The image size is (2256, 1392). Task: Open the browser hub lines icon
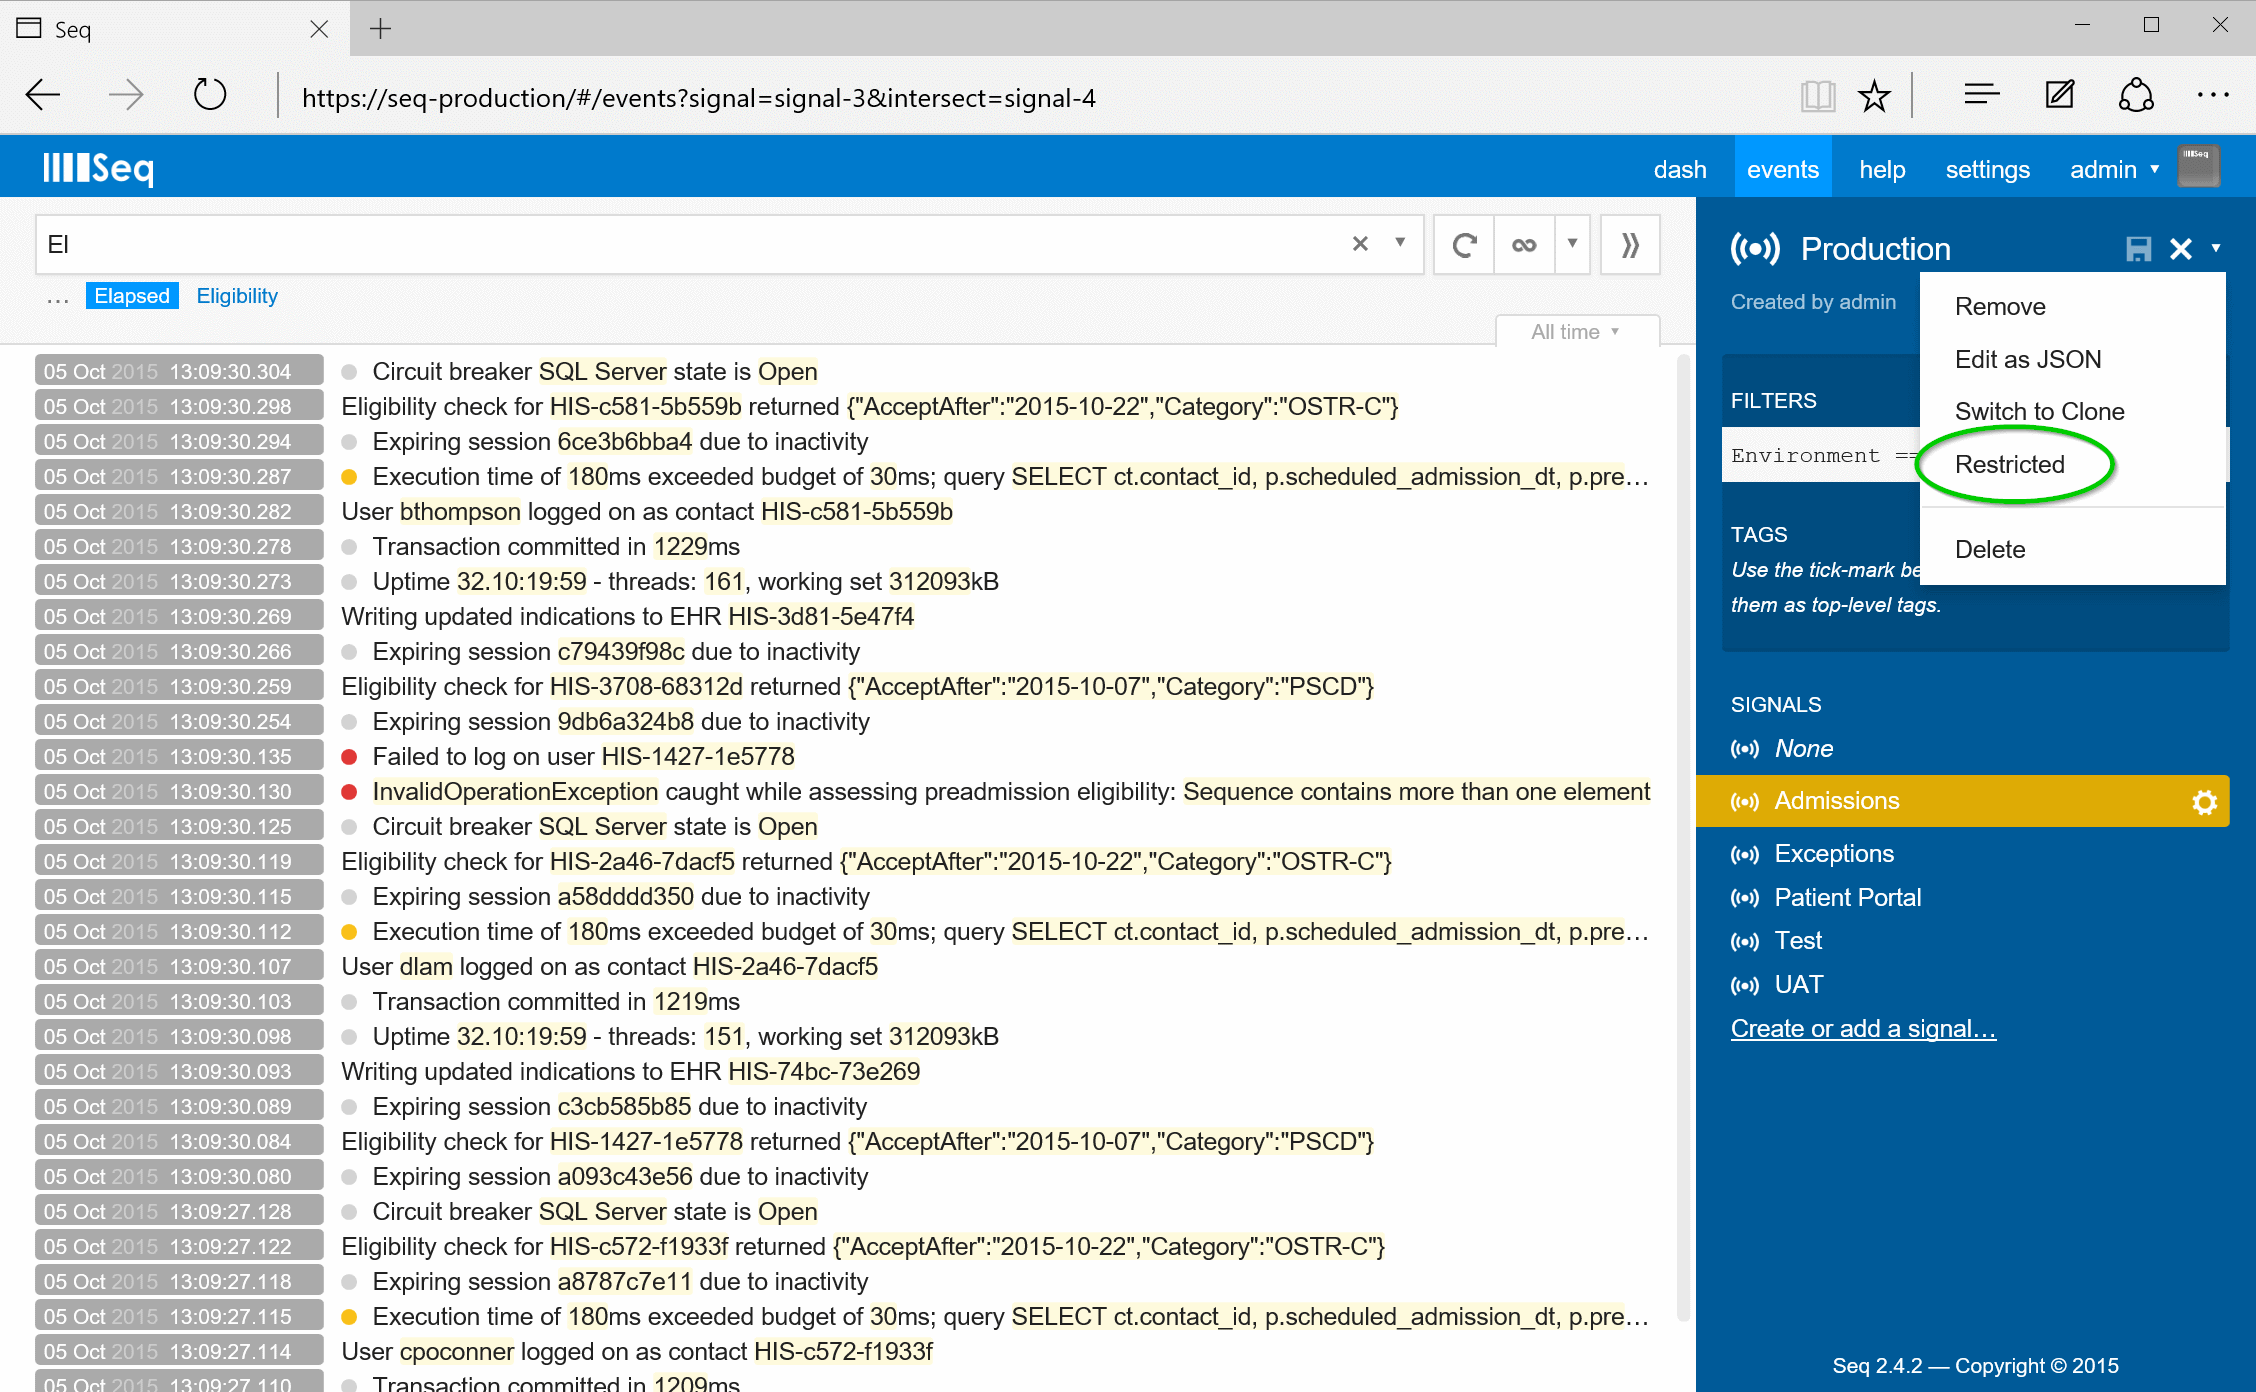[1981, 96]
